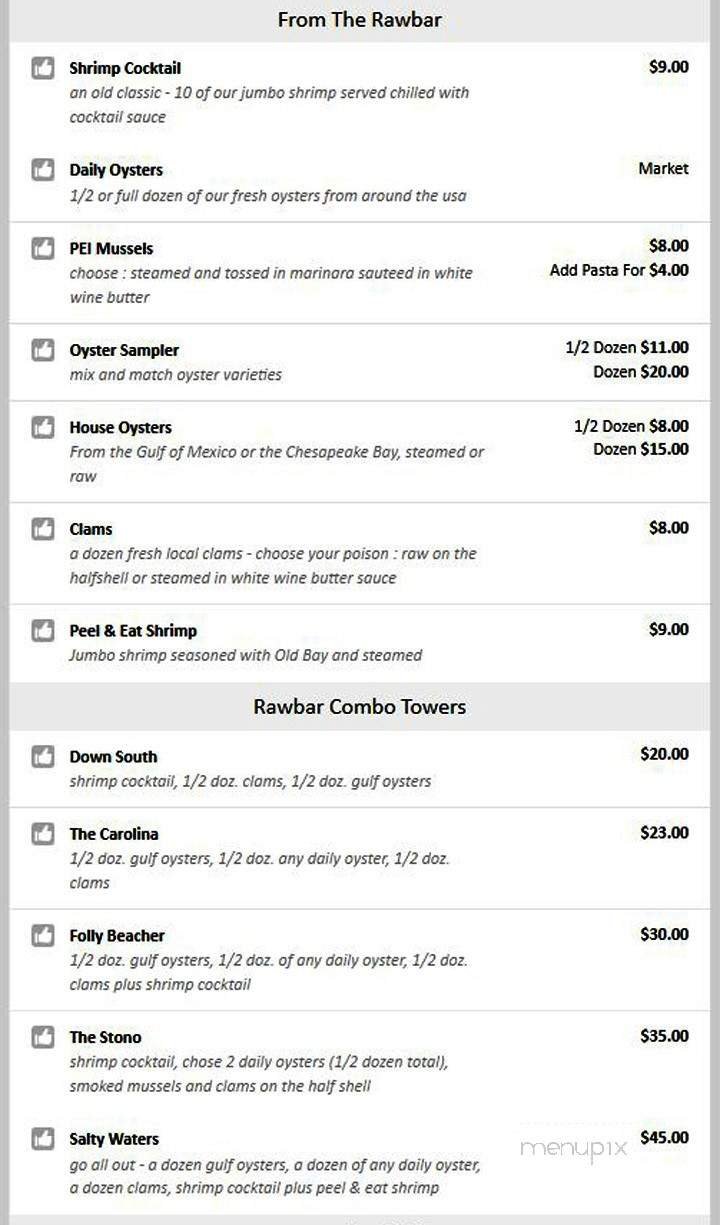Click the thumbs-up icon next to PEI Mussels
The height and width of the screenshot is (1225, 720).
pyautogui.click(x=42, y=248)
